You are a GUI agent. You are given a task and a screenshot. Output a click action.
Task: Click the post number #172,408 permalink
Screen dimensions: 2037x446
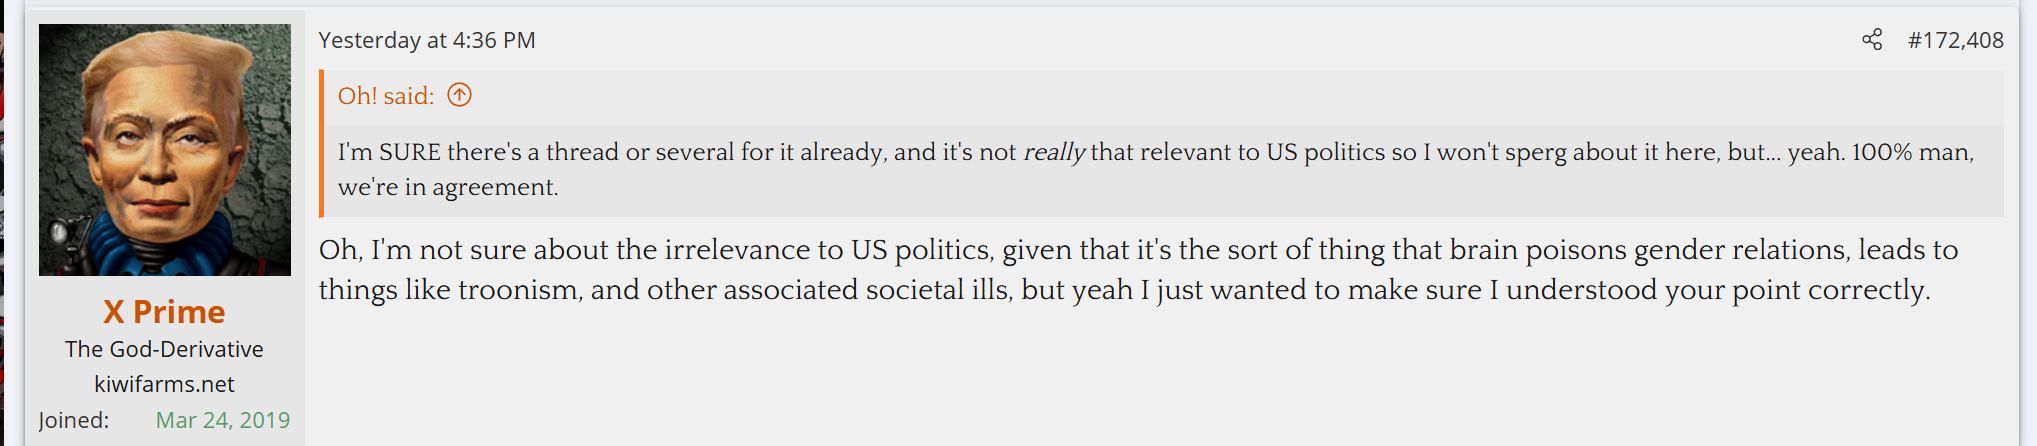(x=1955, y=40)
